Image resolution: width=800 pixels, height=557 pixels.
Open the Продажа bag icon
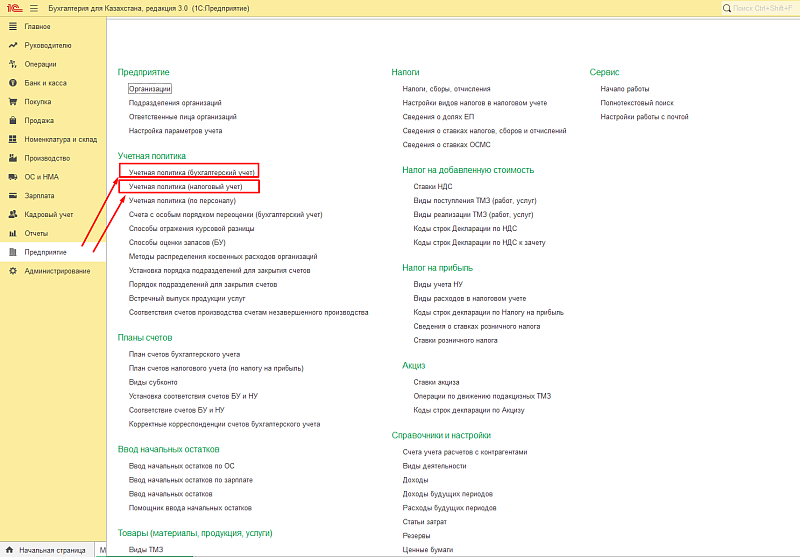[x=13, y=120]
